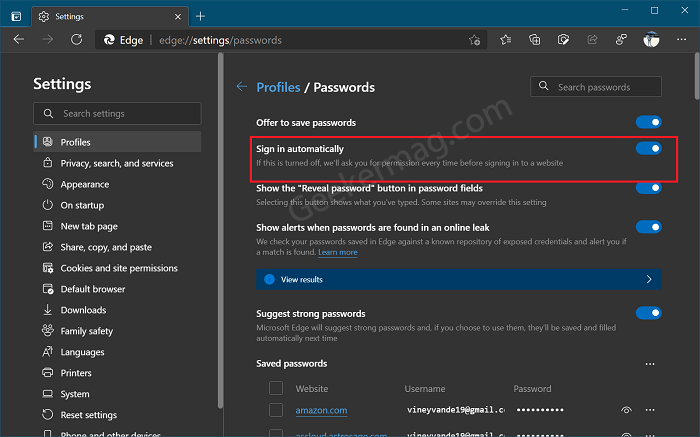700x437 pixels.
Task: Open Saved passwords more options ellipsis
Action: (x=650, y=364)
